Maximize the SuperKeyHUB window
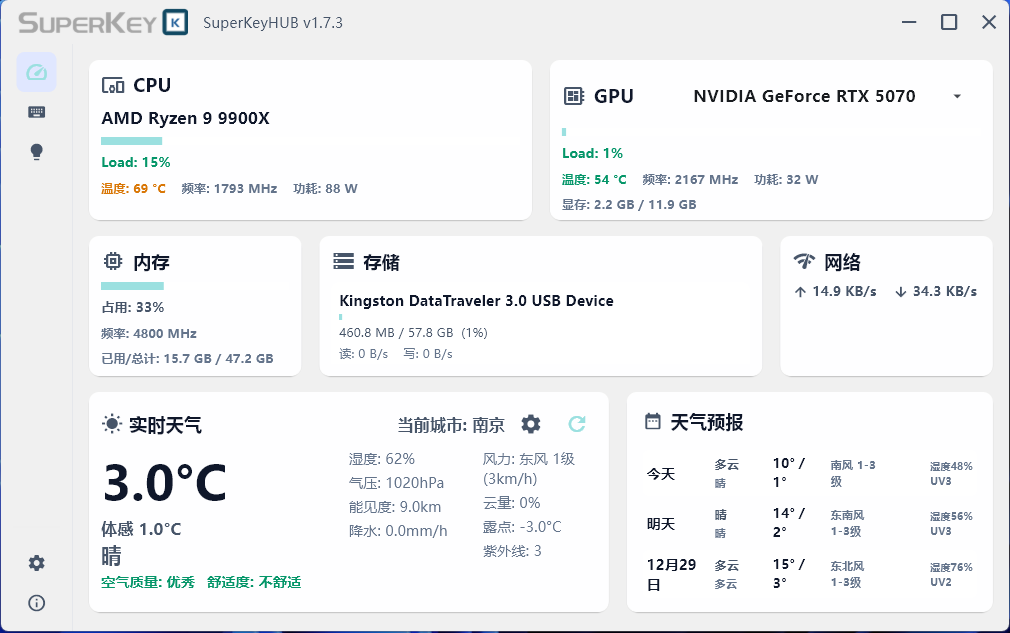Screen dimensions: 1010x633 pyautogui.click(x=949, y=22)
